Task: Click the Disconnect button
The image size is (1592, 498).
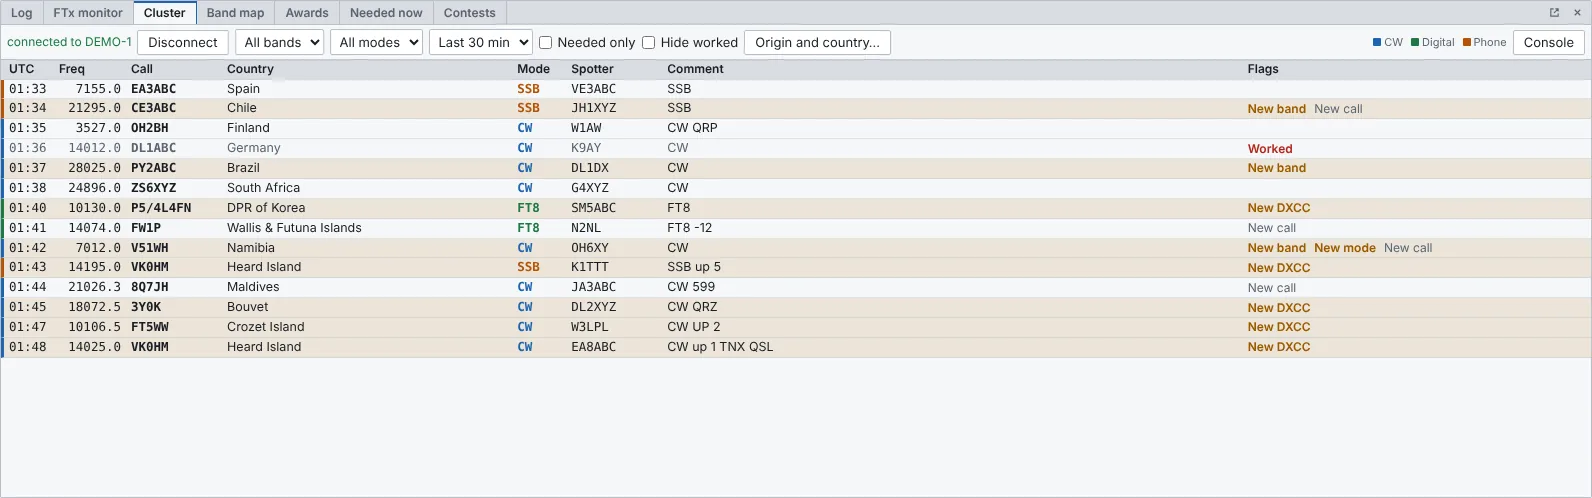Action: pos(183,42)
